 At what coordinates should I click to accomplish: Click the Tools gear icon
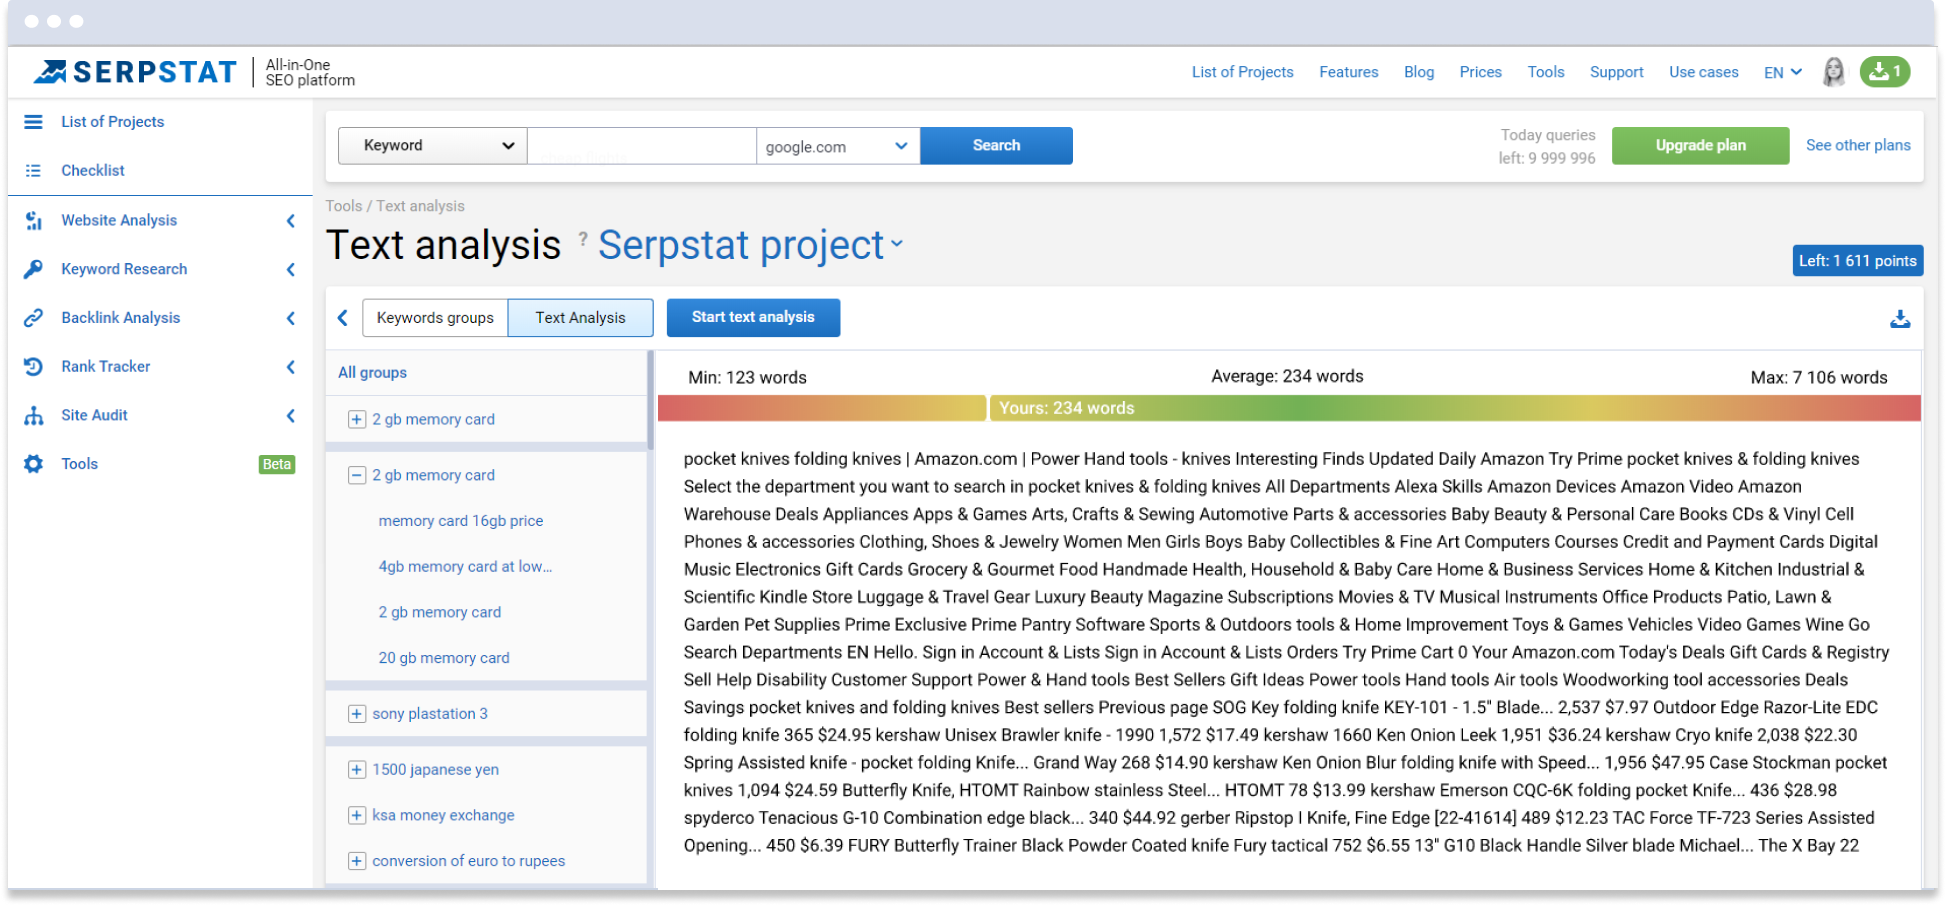tap(33, 464)
